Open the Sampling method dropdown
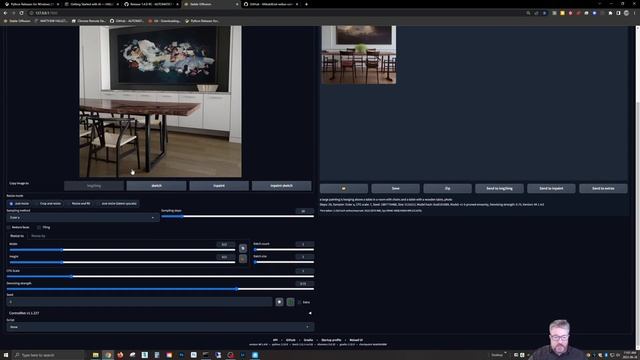Image resolution: width=640 pixels, height=360 pixels. click(x=82, y=218)
